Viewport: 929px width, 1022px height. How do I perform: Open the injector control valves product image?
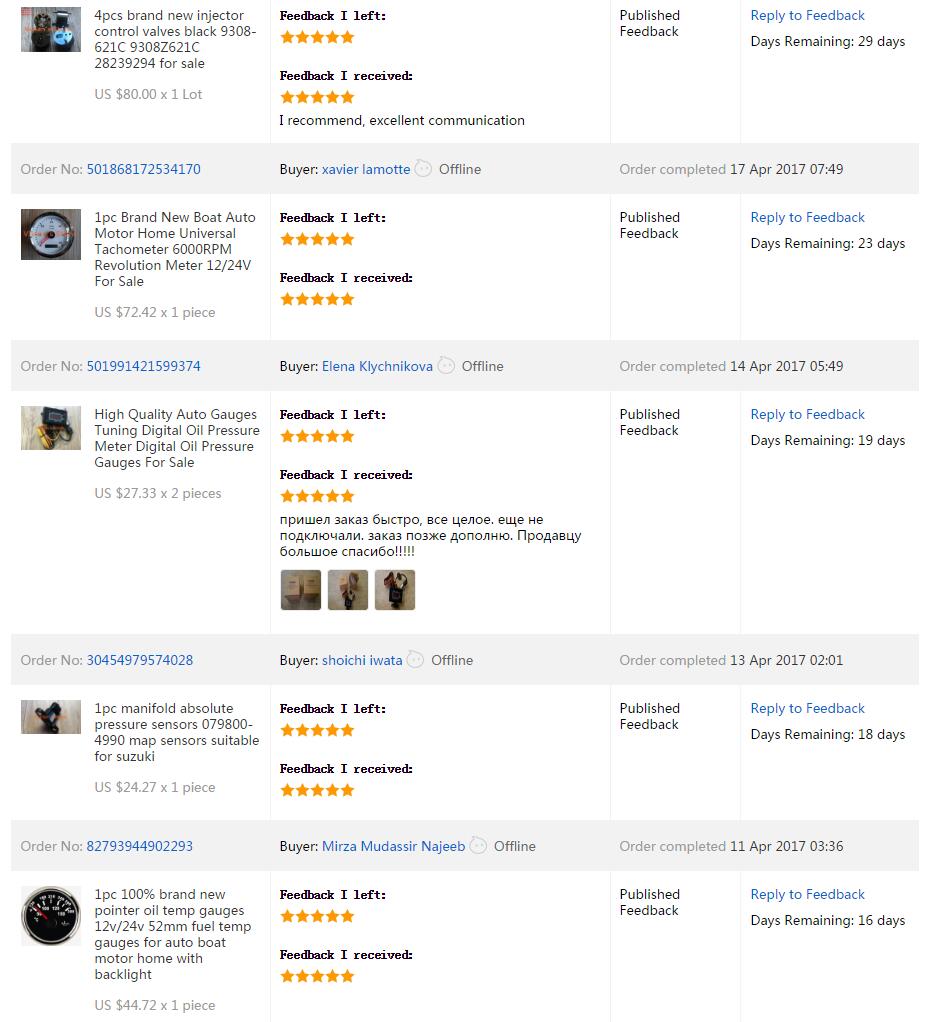[51, 29]
